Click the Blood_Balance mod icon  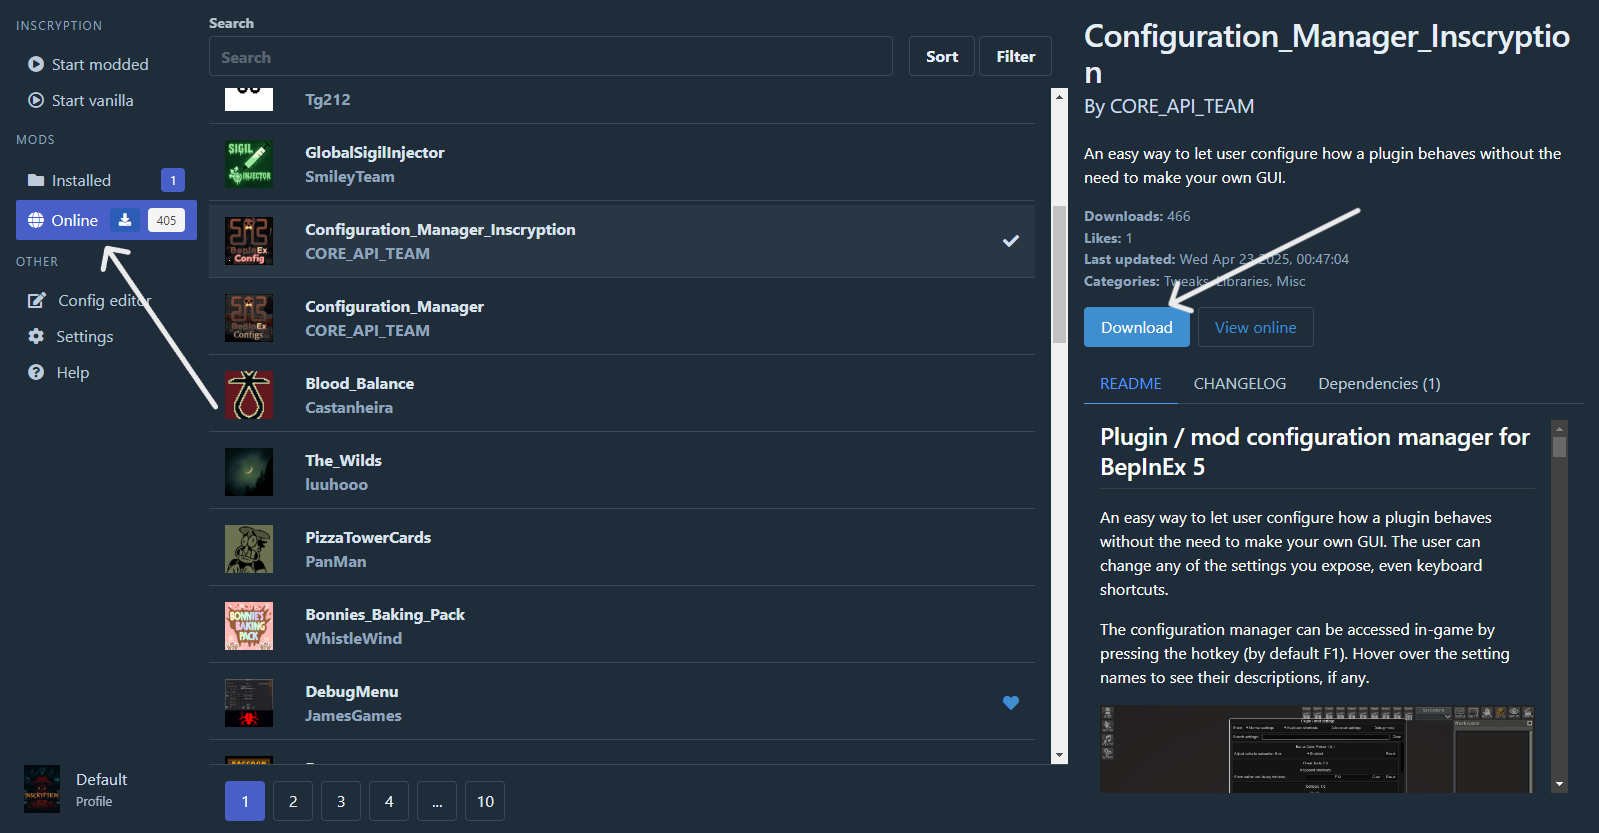[249, 395]
